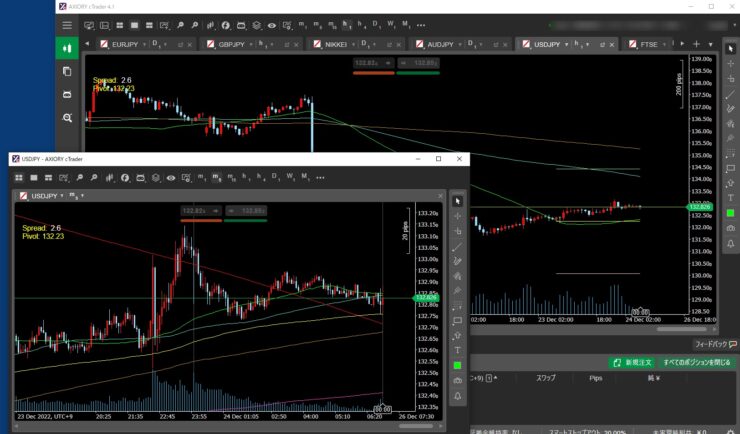Open the hamburger menu in main window

tap(67, 24)
